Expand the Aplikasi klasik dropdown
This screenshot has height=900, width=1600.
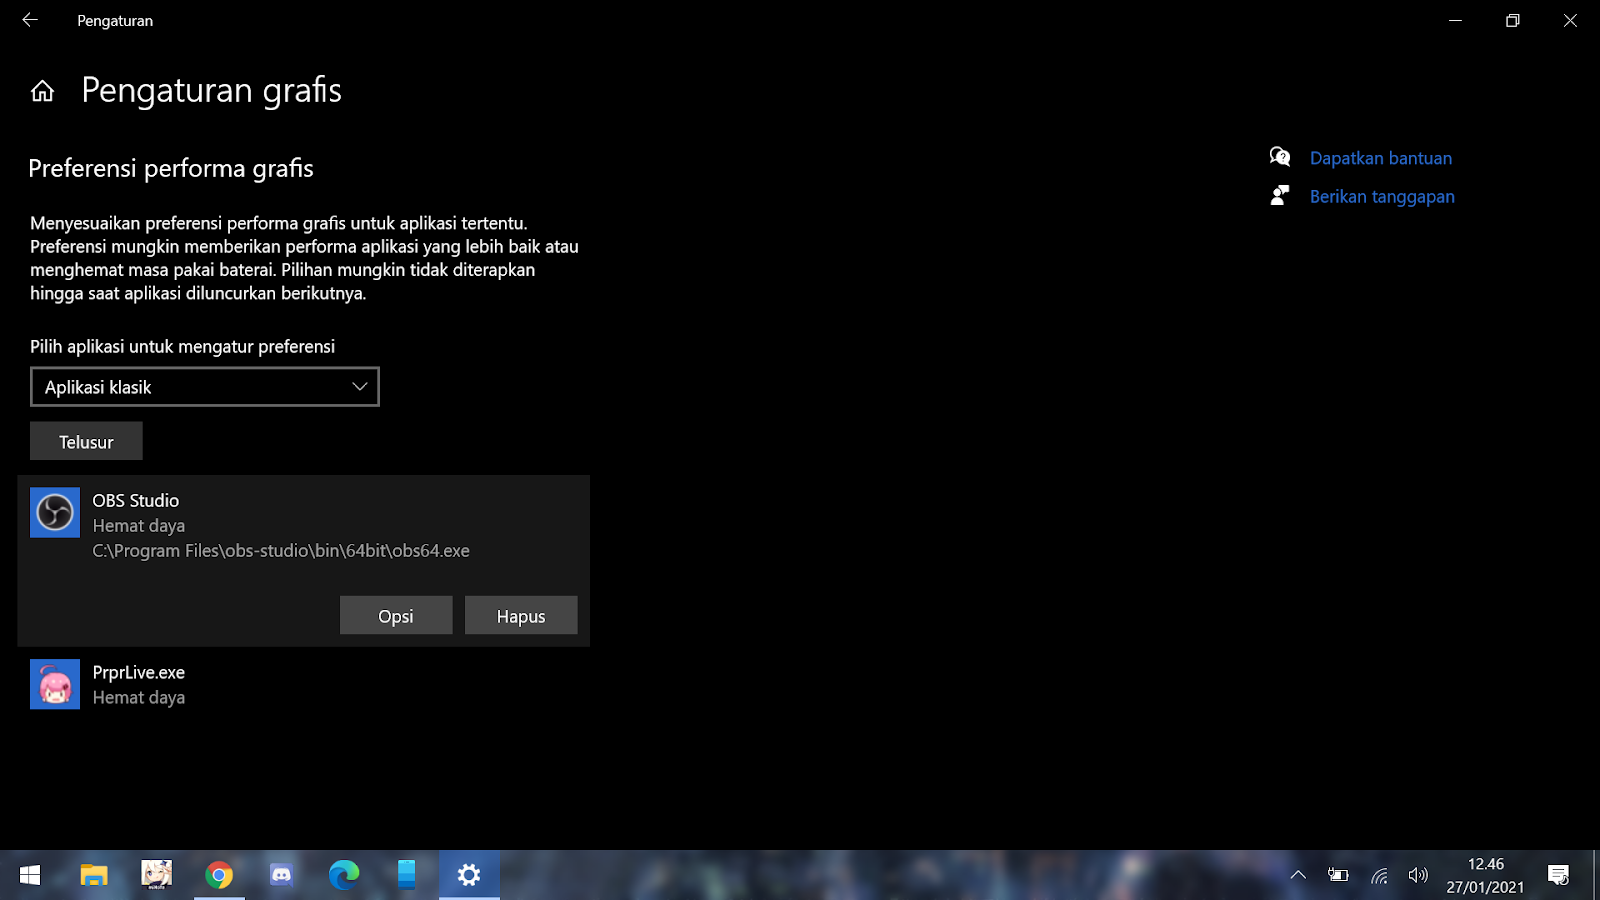[x=205, y=387]
